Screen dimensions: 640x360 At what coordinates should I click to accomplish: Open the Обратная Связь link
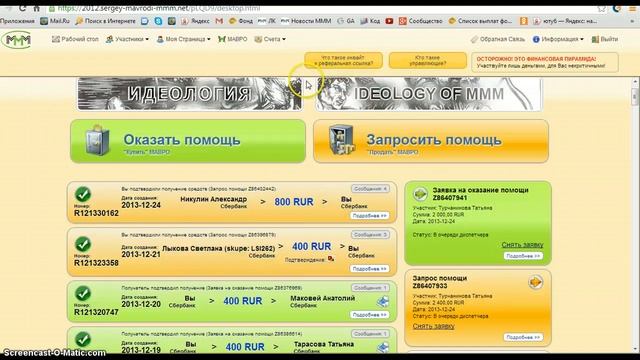(498, 39)
